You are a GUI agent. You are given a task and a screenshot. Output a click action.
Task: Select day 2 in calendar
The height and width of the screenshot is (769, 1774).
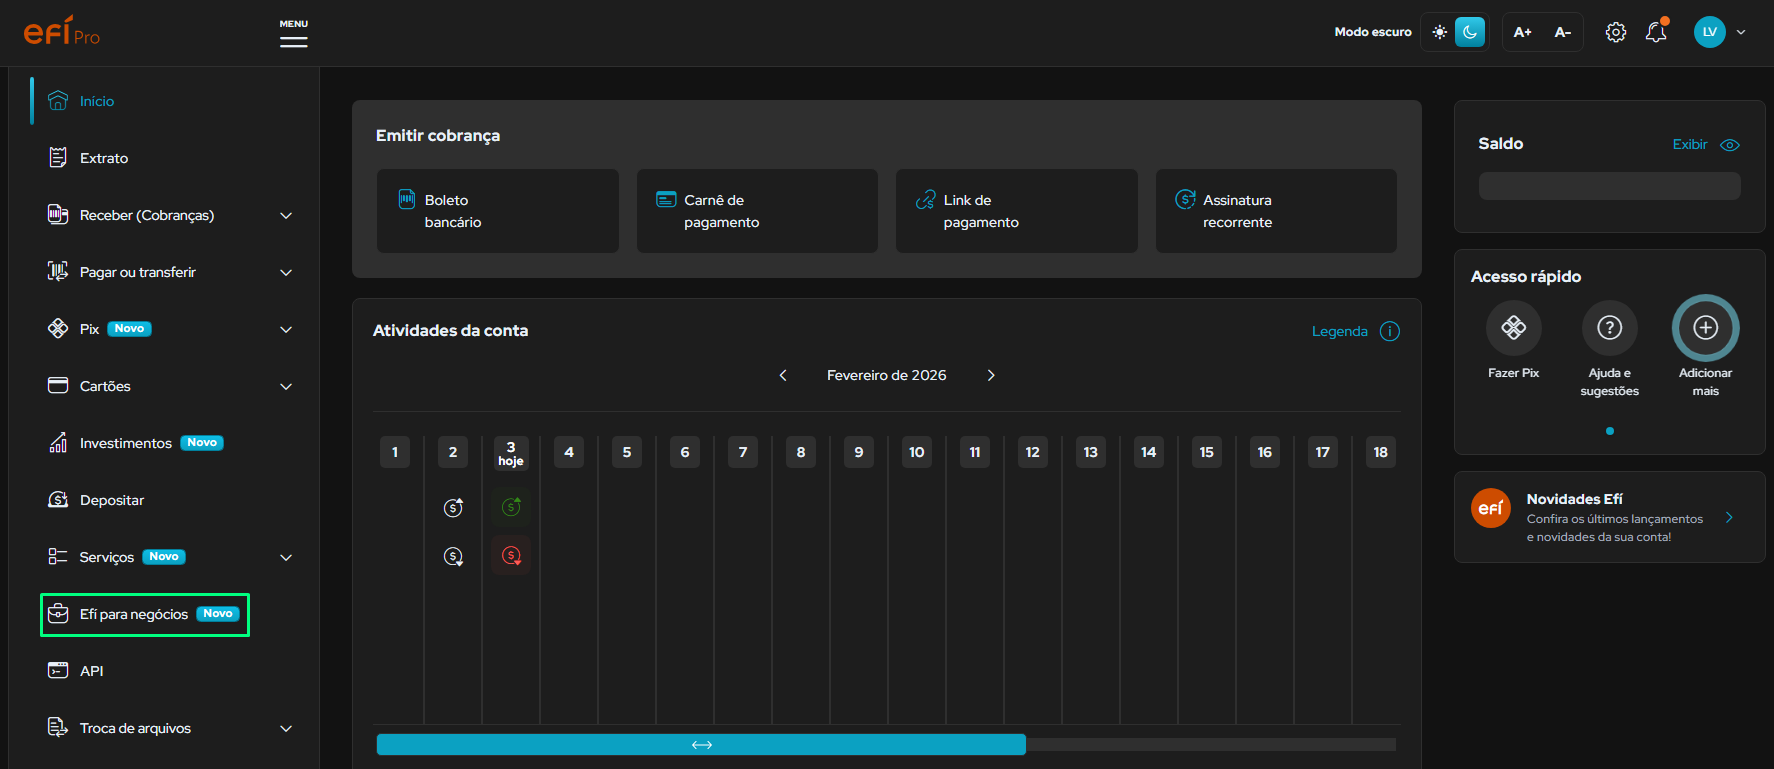tap(453, 452)
